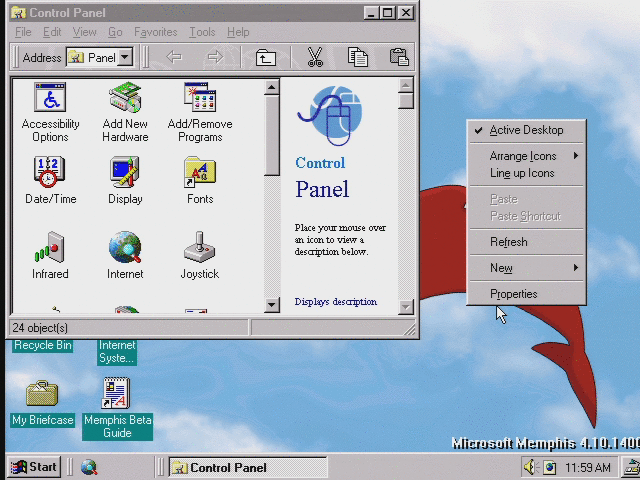Click the Control Panel title bar icon

(x=18, y=13)
